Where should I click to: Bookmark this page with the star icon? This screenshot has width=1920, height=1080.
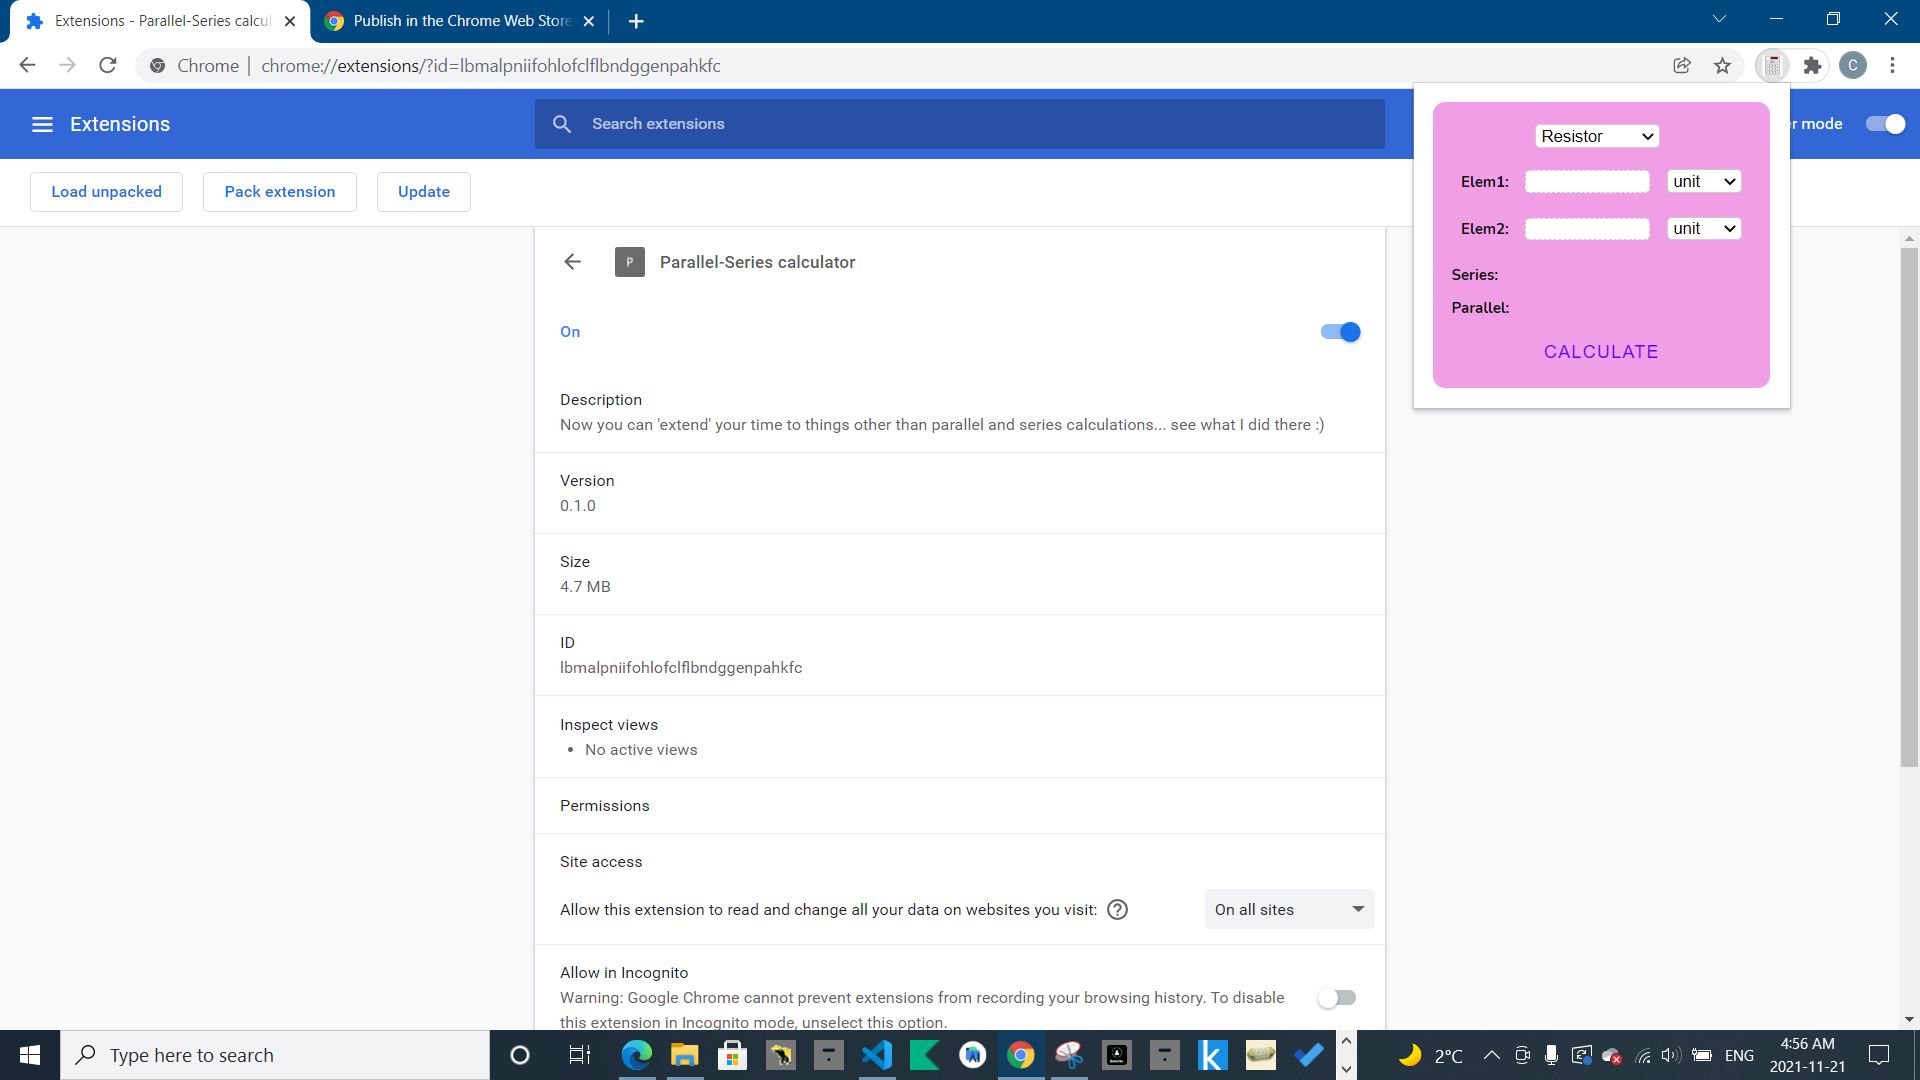tap(1722, 66)
